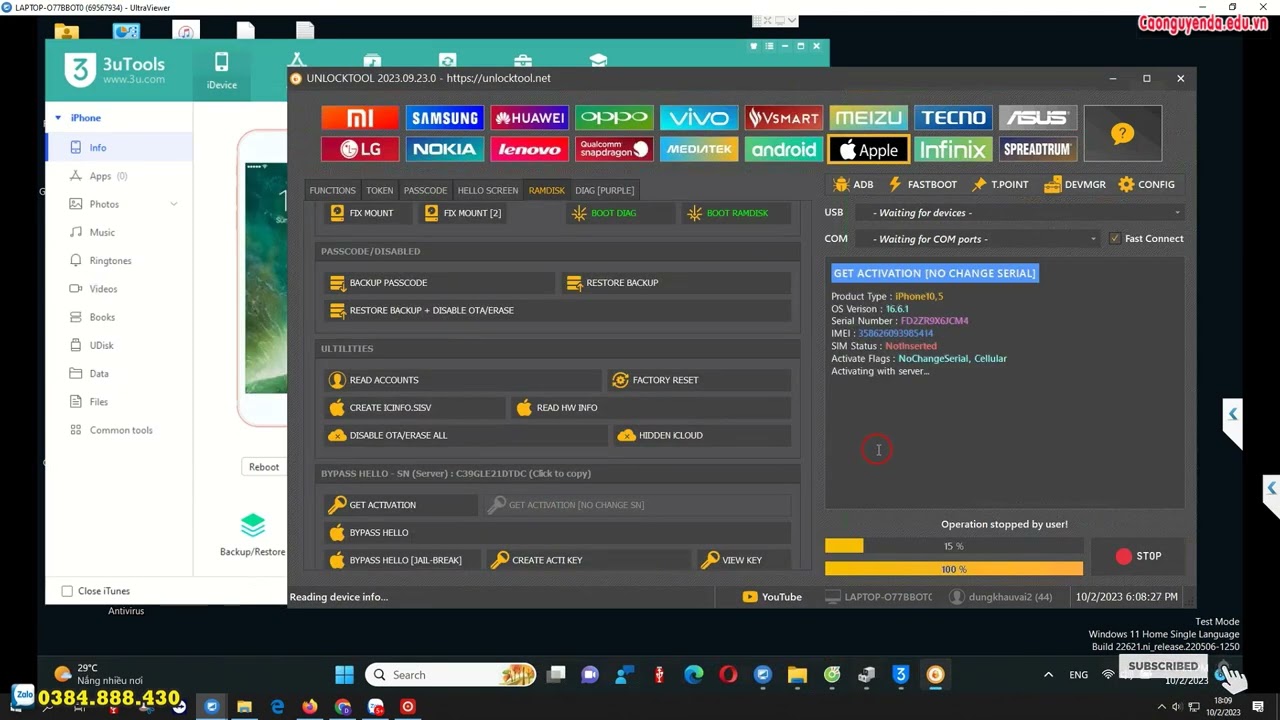Viewport: 1280px width, 720px height.
Task: Click CREATE ACTI KEY
Action: (x=588, y=560)
